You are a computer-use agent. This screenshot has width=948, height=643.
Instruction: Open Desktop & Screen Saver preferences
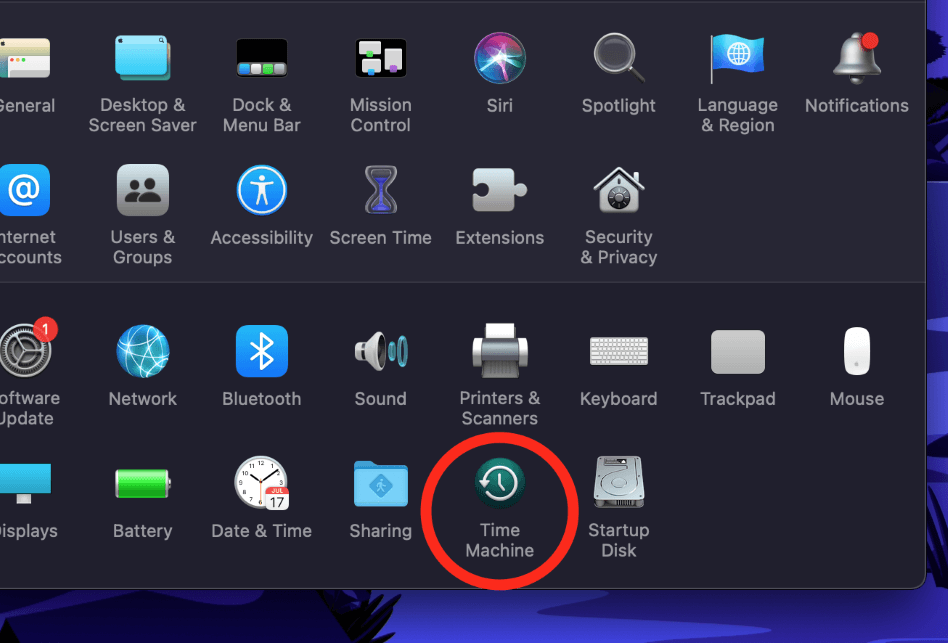(x=143, y=59)
